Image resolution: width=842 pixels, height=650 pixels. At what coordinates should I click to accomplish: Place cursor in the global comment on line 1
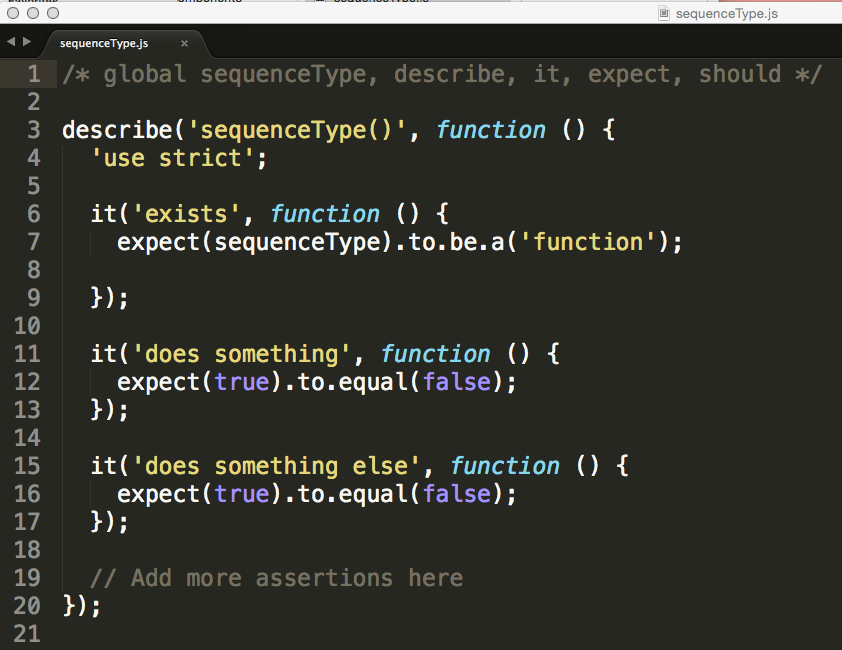point(440,74)
